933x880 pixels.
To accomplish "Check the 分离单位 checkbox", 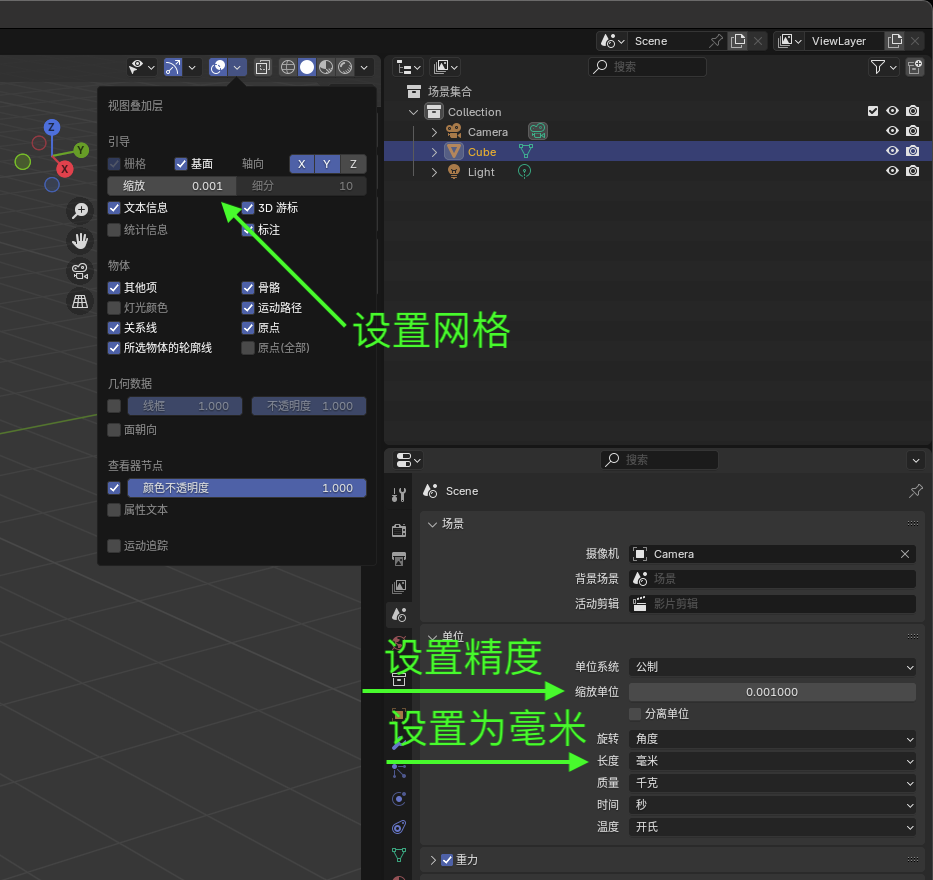I will (635, 713).
